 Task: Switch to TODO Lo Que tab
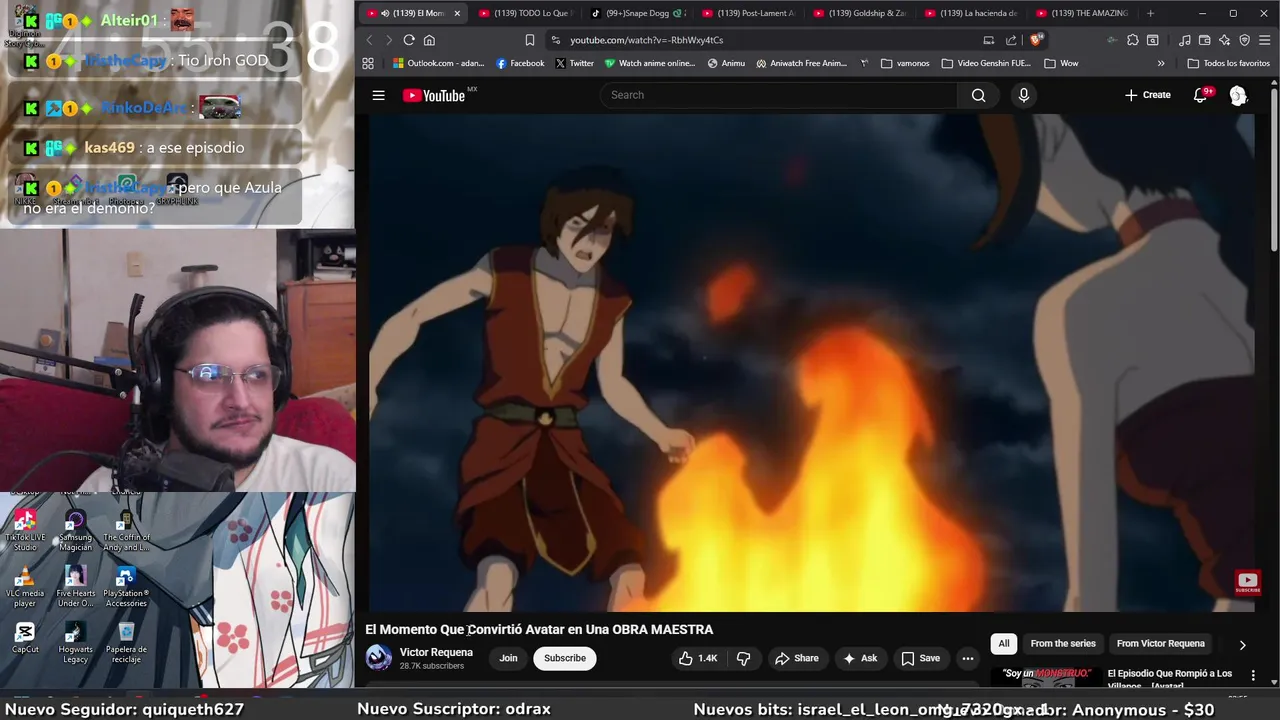tap(527, 13)
